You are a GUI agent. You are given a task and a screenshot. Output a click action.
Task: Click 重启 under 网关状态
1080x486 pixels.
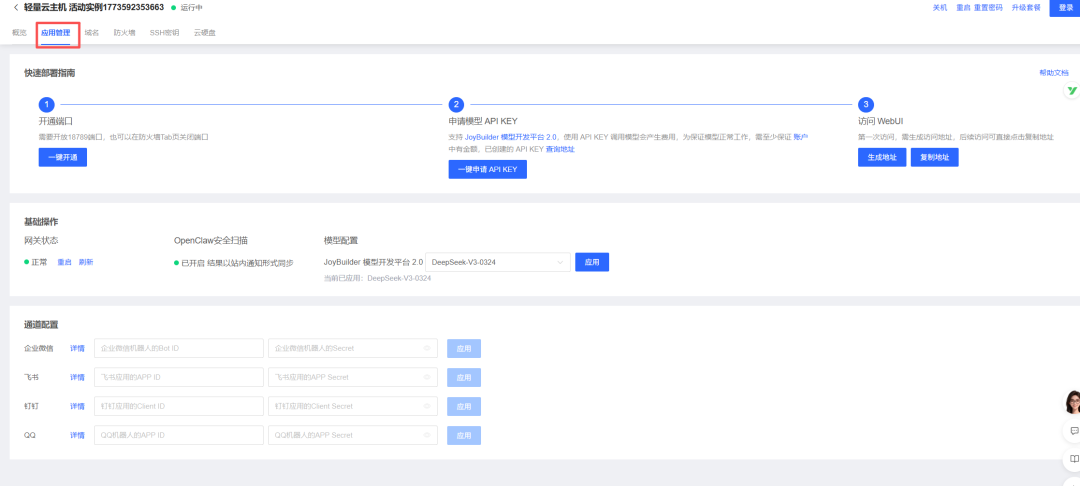tap(64, 262)
